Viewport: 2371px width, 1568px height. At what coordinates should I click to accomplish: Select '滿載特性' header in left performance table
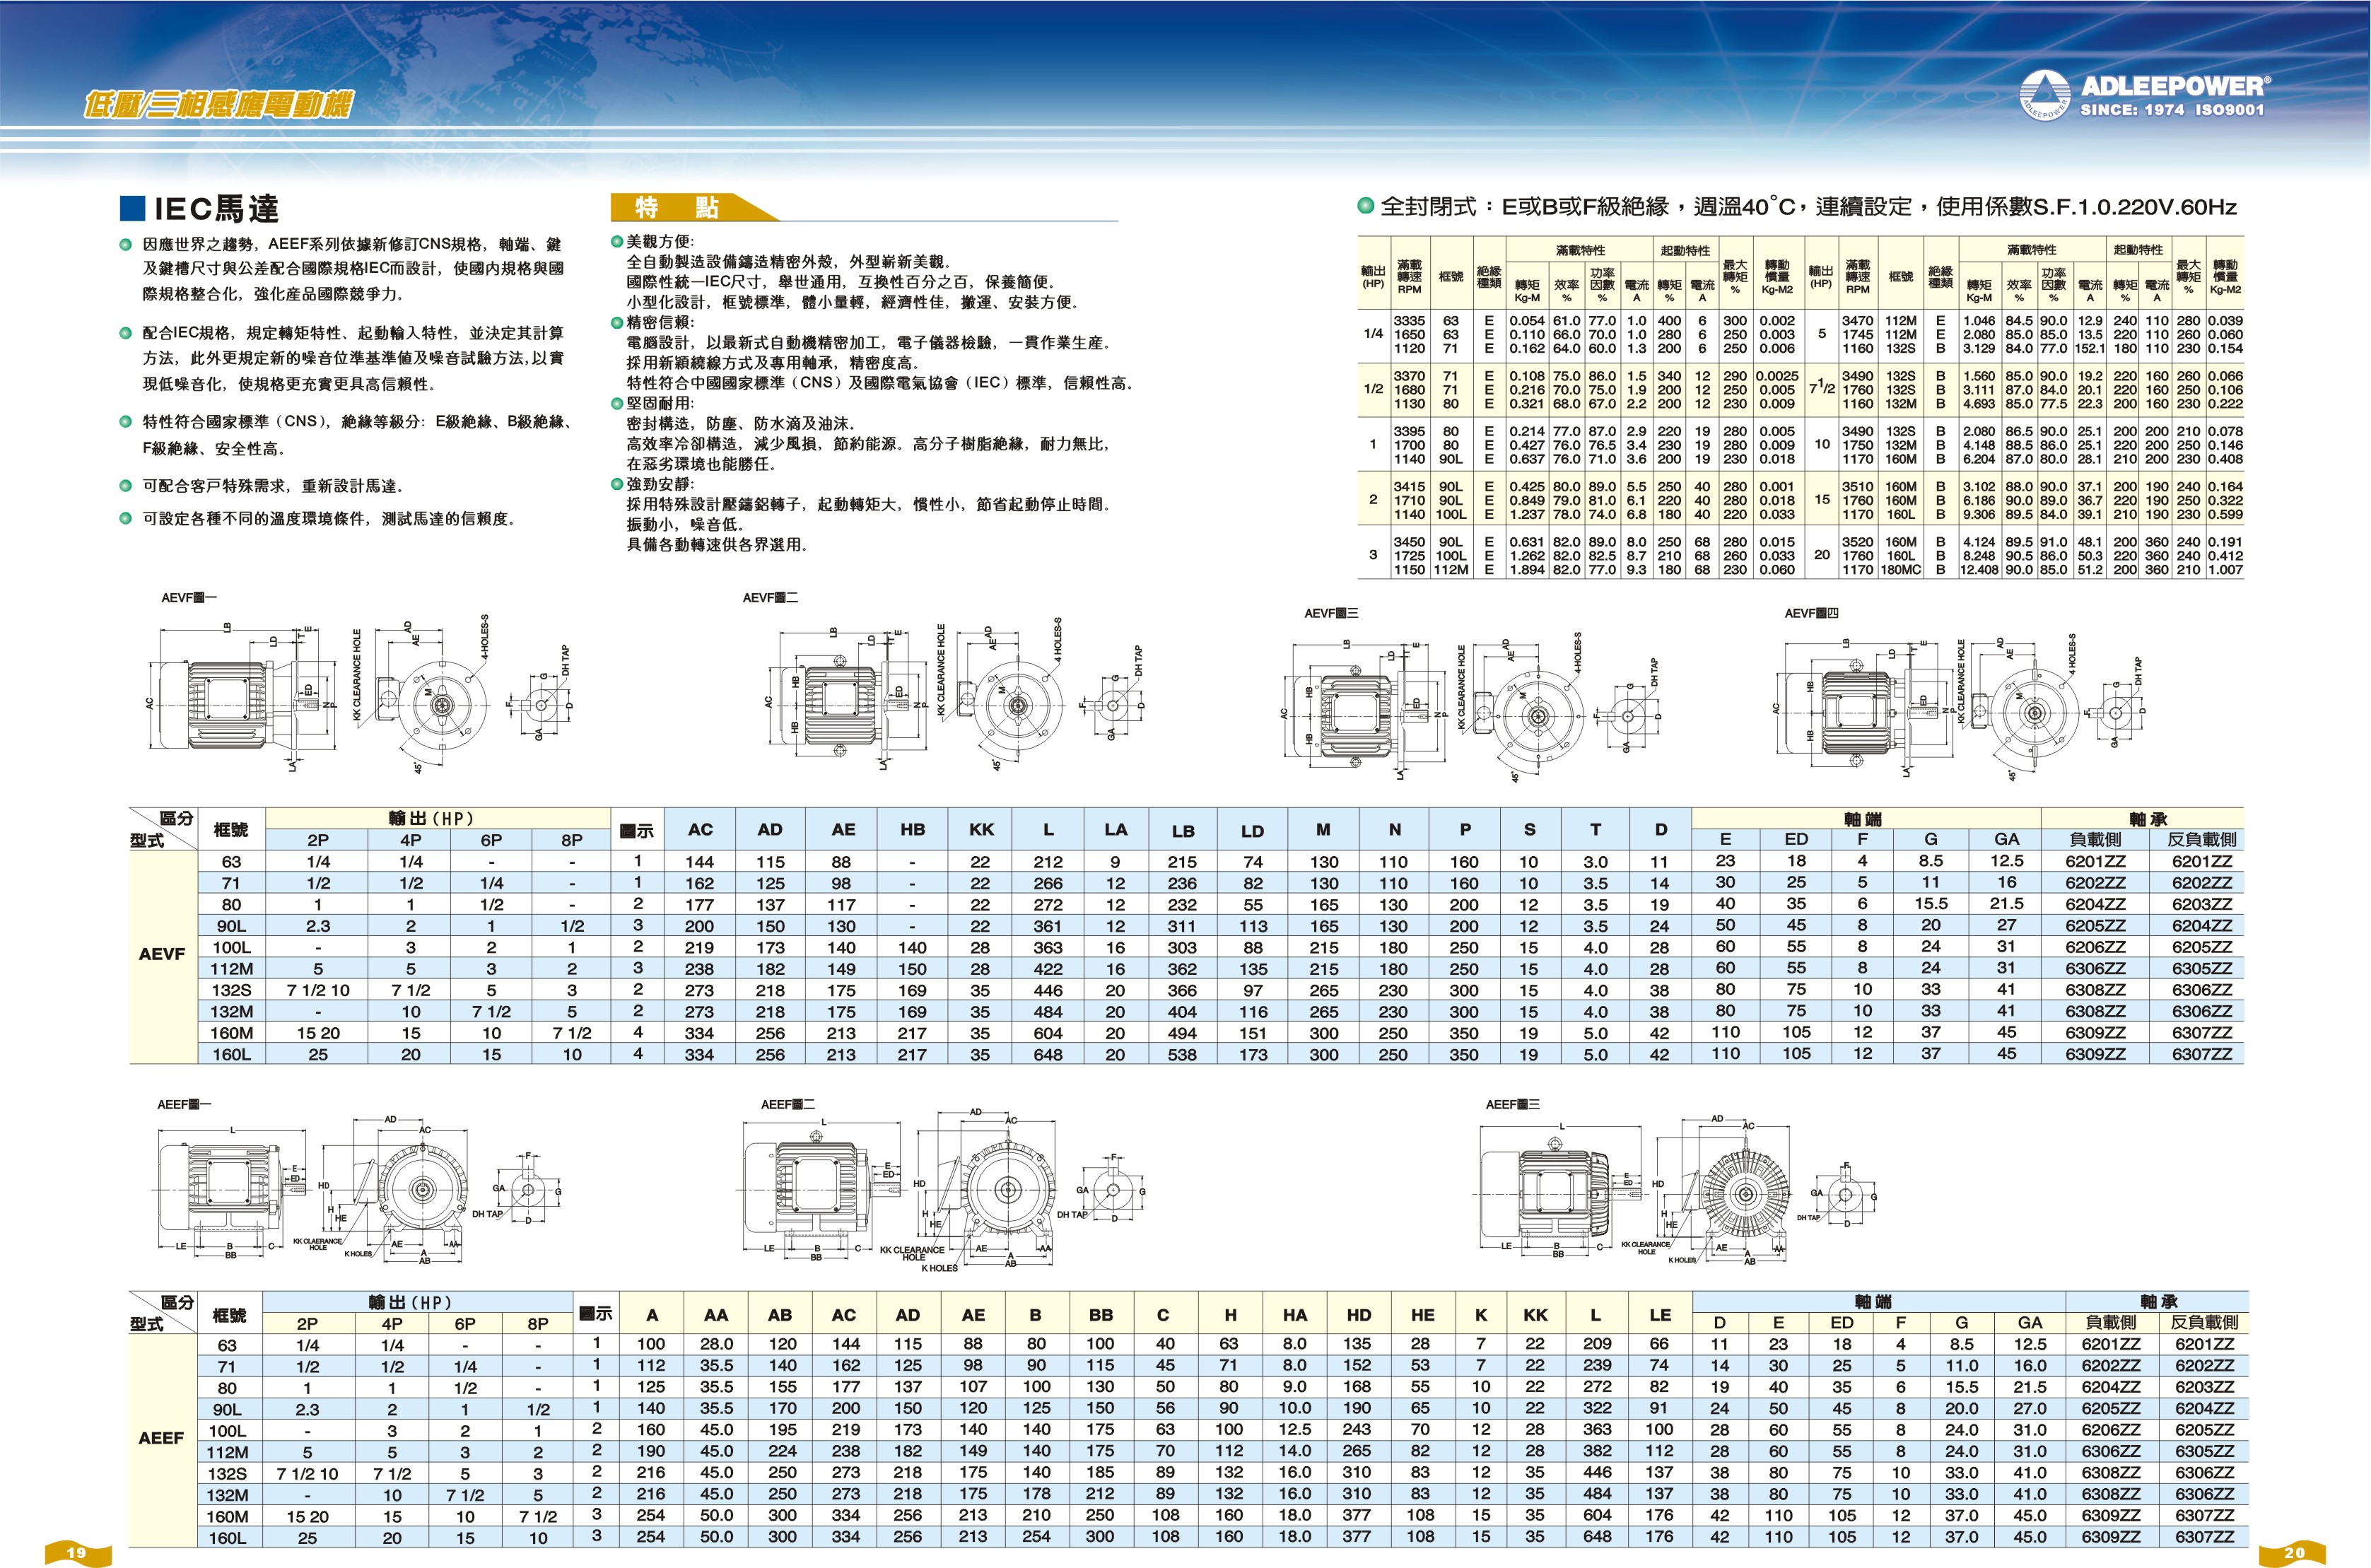[x=1580, y=250]
